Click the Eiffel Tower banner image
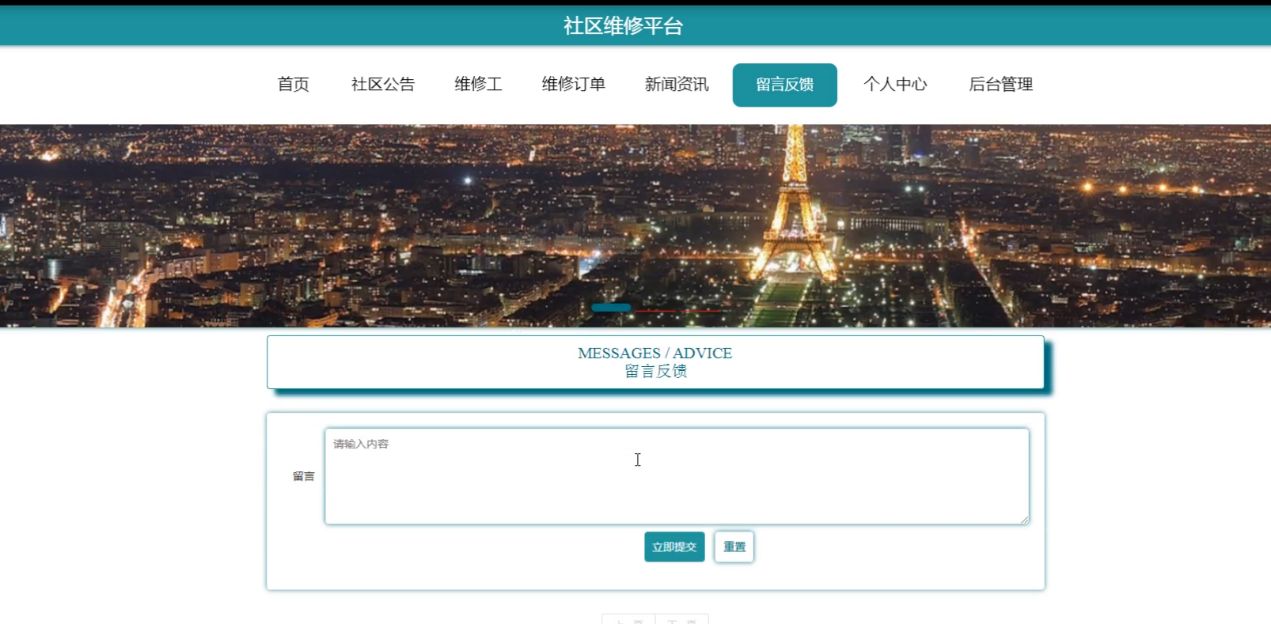Screen dimensions: 1271x624 (x=635, y=226)
